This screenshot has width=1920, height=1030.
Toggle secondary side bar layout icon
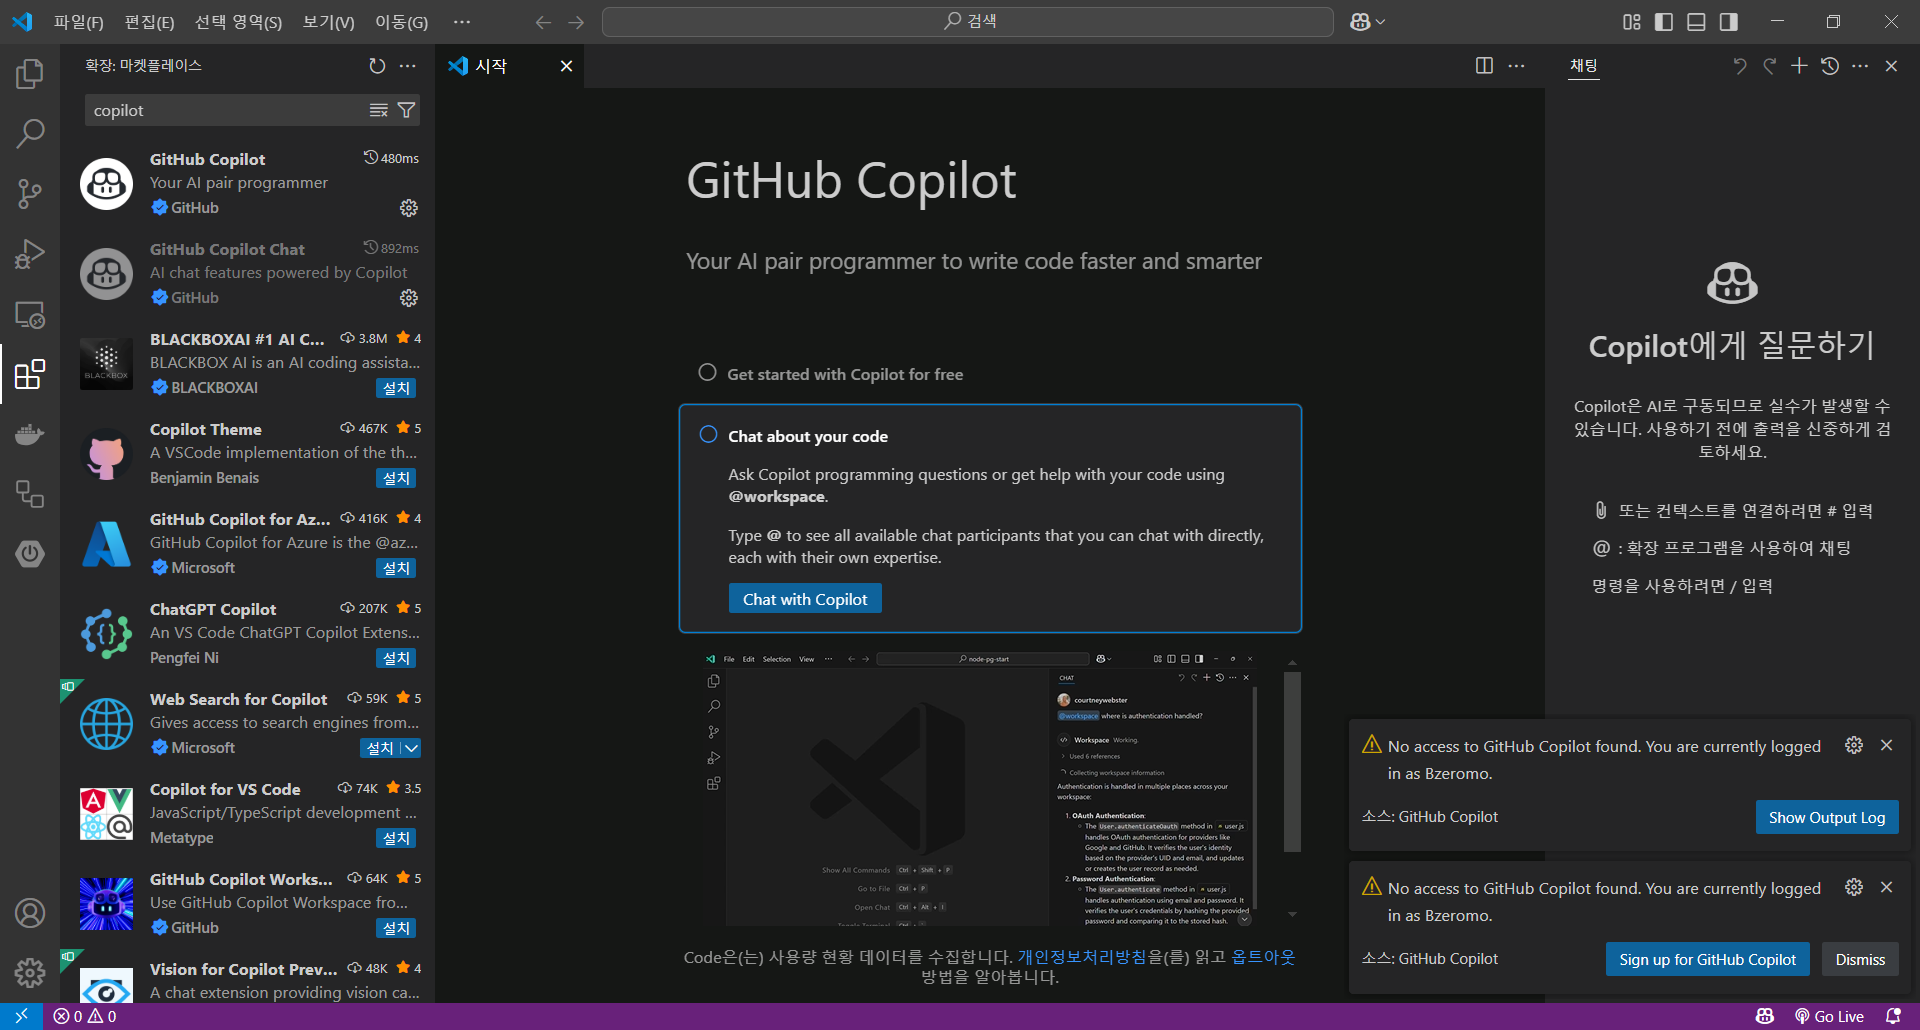coord(1728,22)
